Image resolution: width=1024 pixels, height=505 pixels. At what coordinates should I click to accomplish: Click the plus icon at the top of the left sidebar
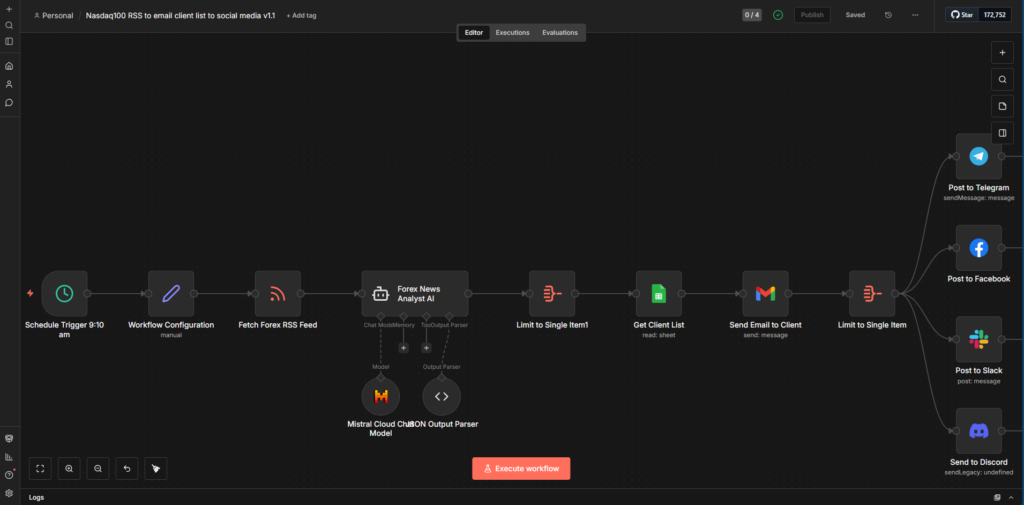tap(9, 9)
